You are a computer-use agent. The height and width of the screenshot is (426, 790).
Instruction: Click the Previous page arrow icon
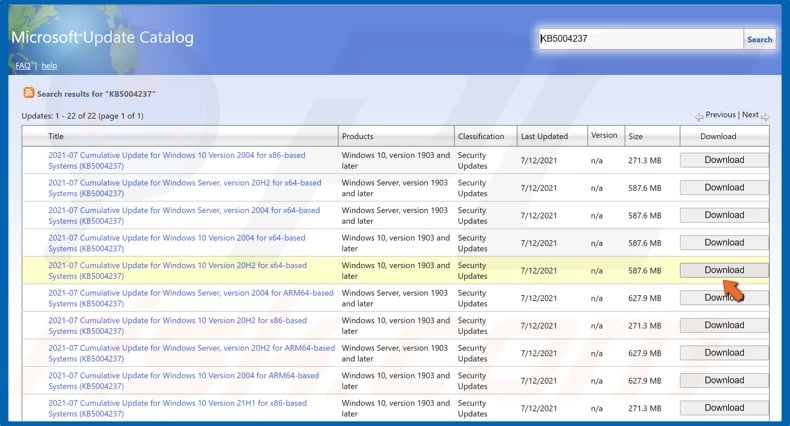click(698, 116)
